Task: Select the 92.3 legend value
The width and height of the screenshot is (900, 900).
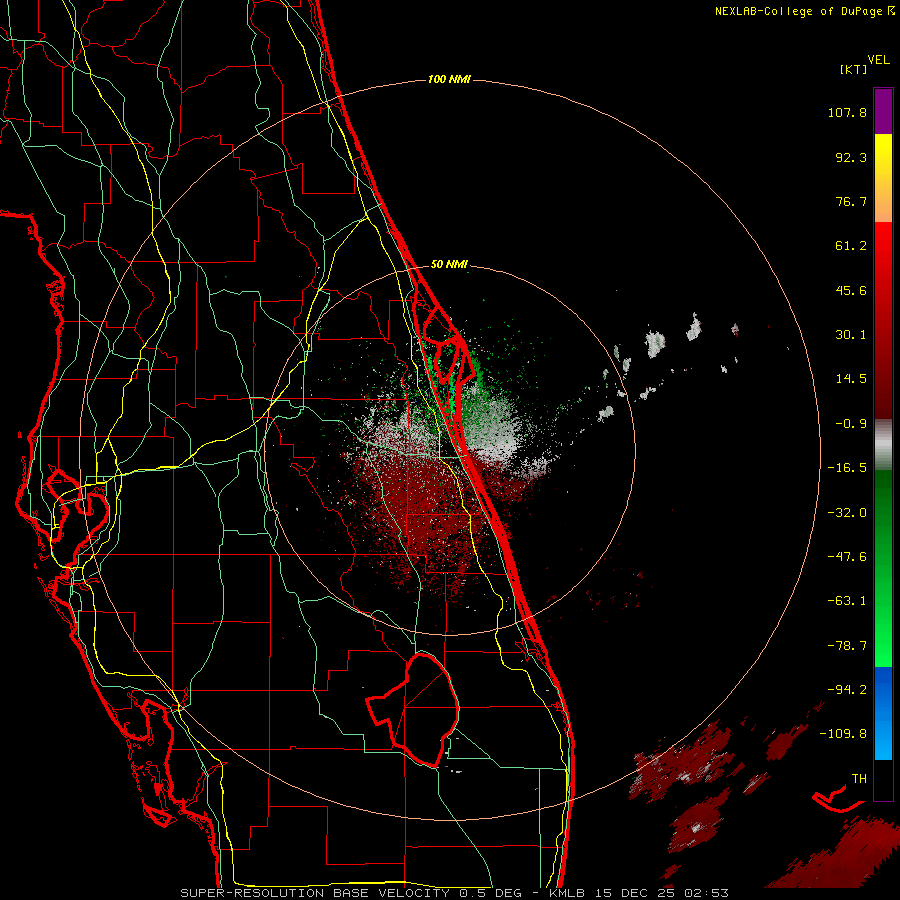Action: pos(851,157)
